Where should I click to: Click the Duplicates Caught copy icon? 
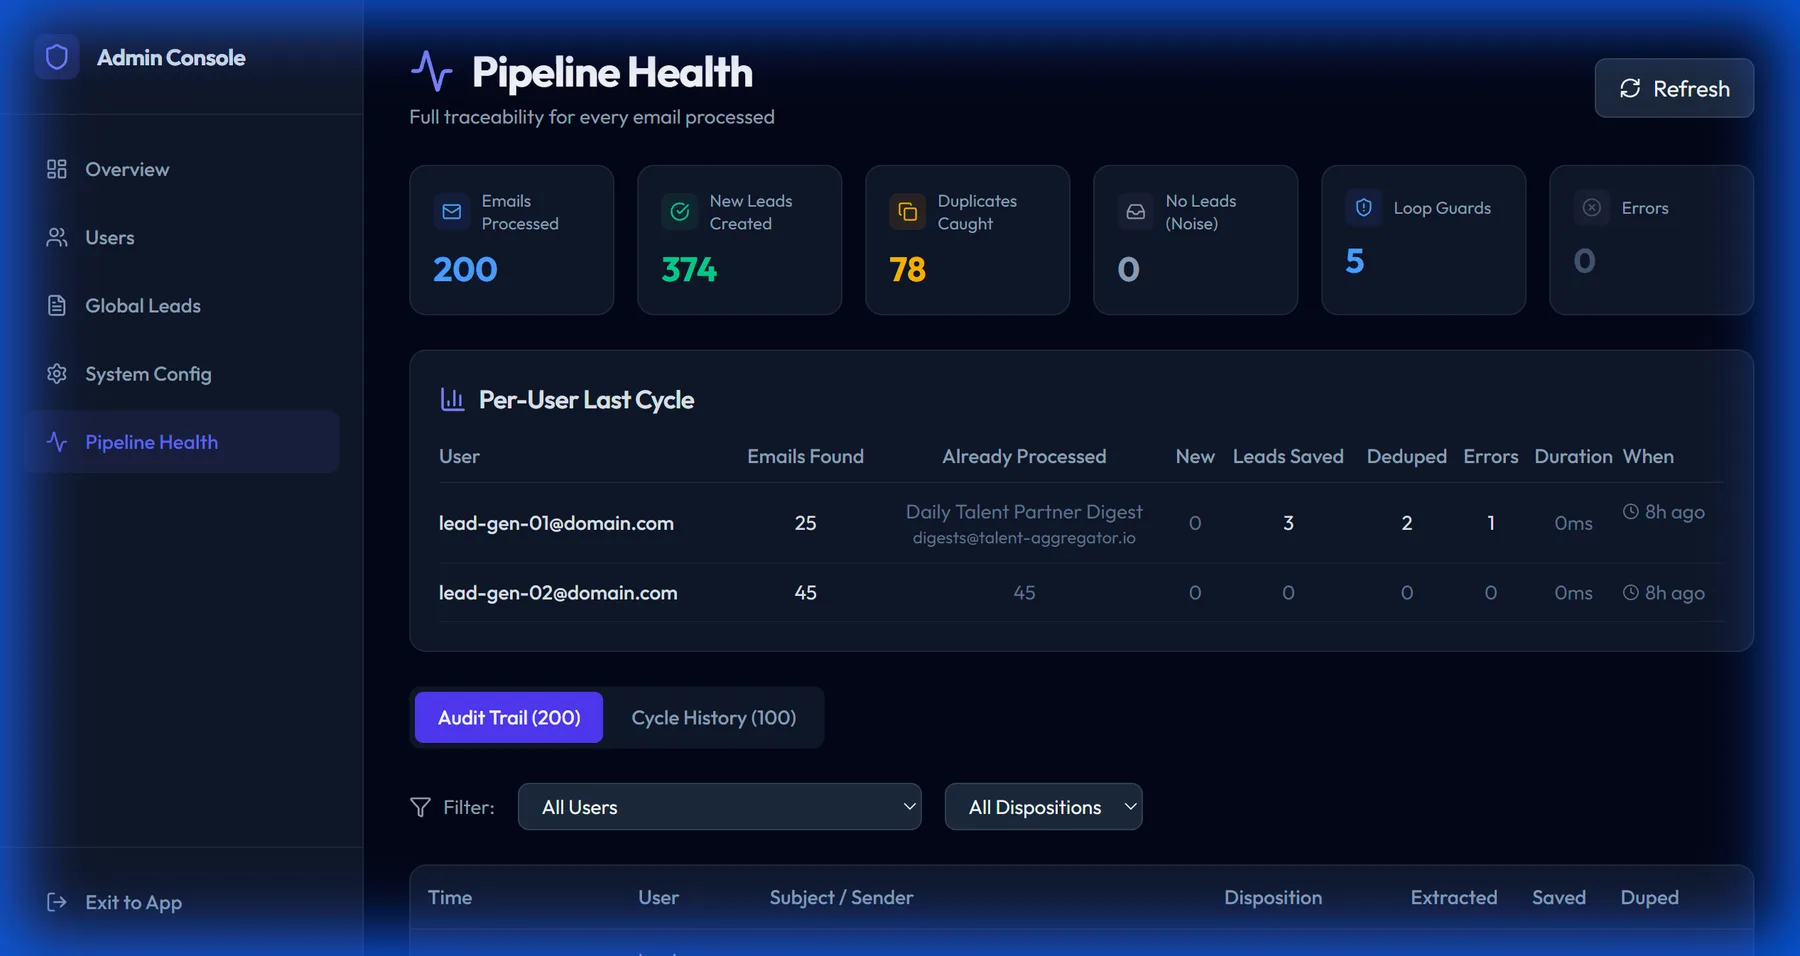pos(908,212)
